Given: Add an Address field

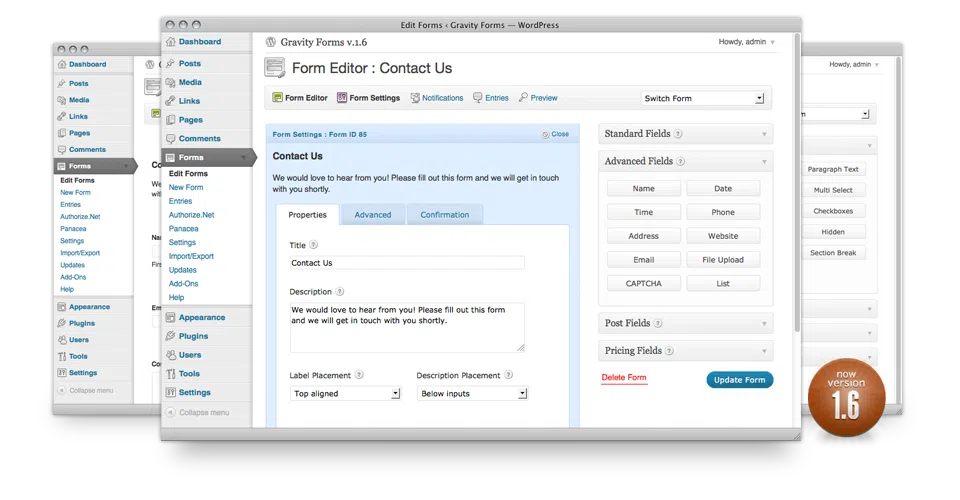Looking at the screenshot, I should [x=643, y=236].
